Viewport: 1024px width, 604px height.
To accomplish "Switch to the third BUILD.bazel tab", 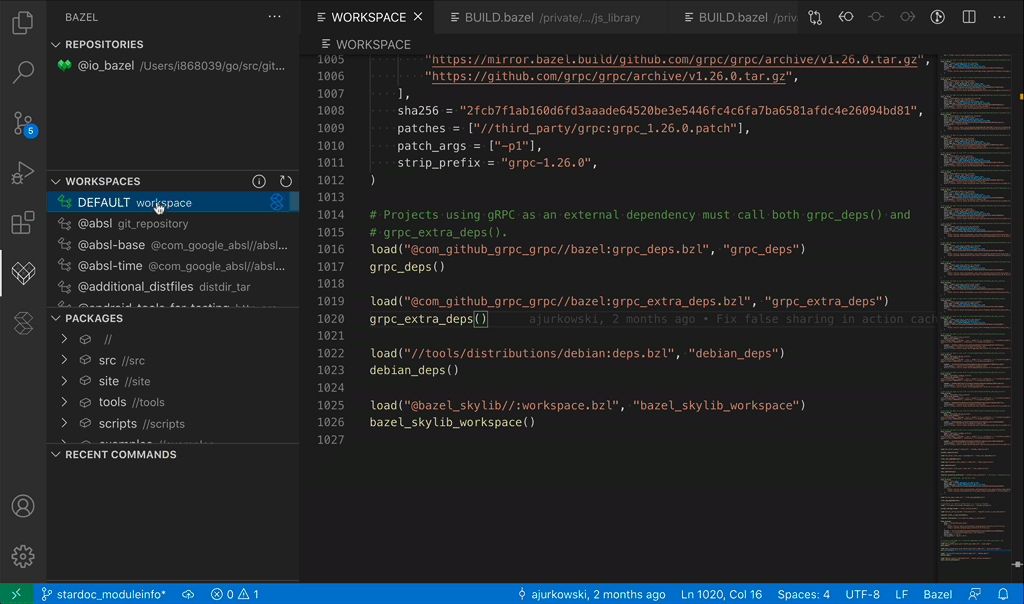I will pos(733,17).
